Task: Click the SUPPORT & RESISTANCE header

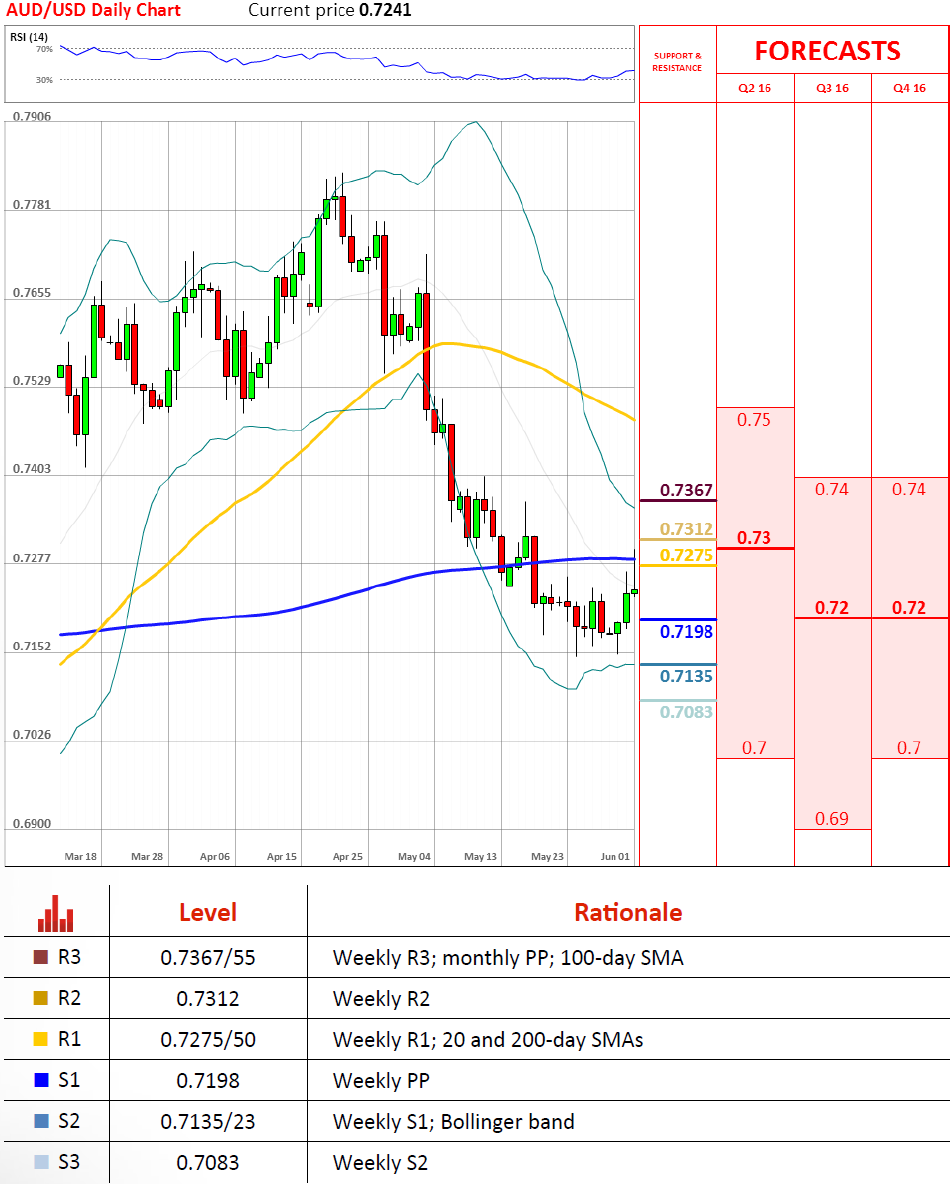Action: [678, 62]
